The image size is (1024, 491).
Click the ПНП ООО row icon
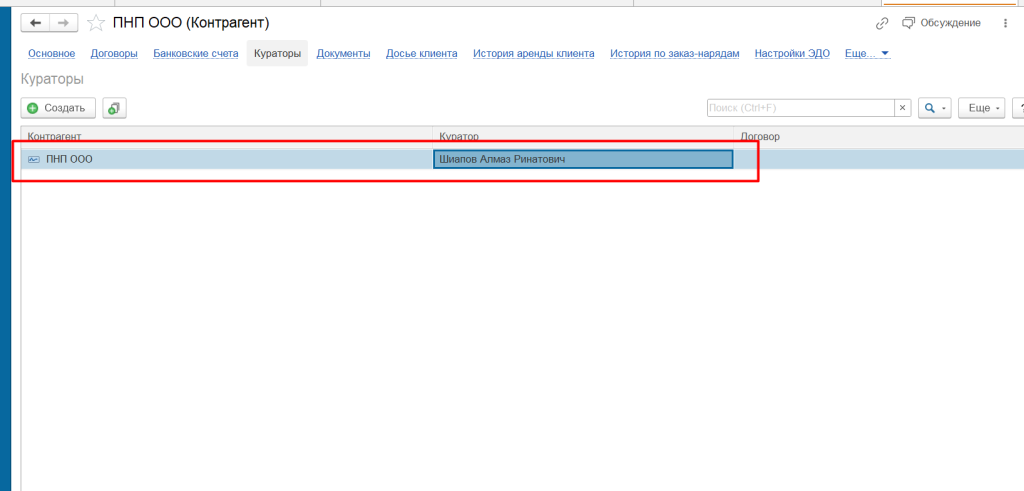(x=34, y=159)
